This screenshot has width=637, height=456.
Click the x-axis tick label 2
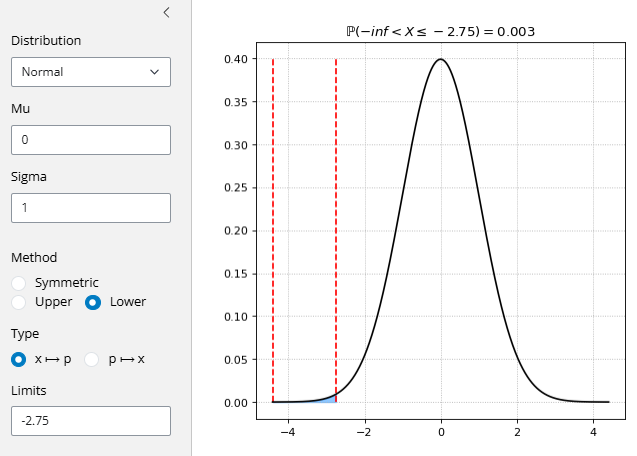tap(517, 432)
